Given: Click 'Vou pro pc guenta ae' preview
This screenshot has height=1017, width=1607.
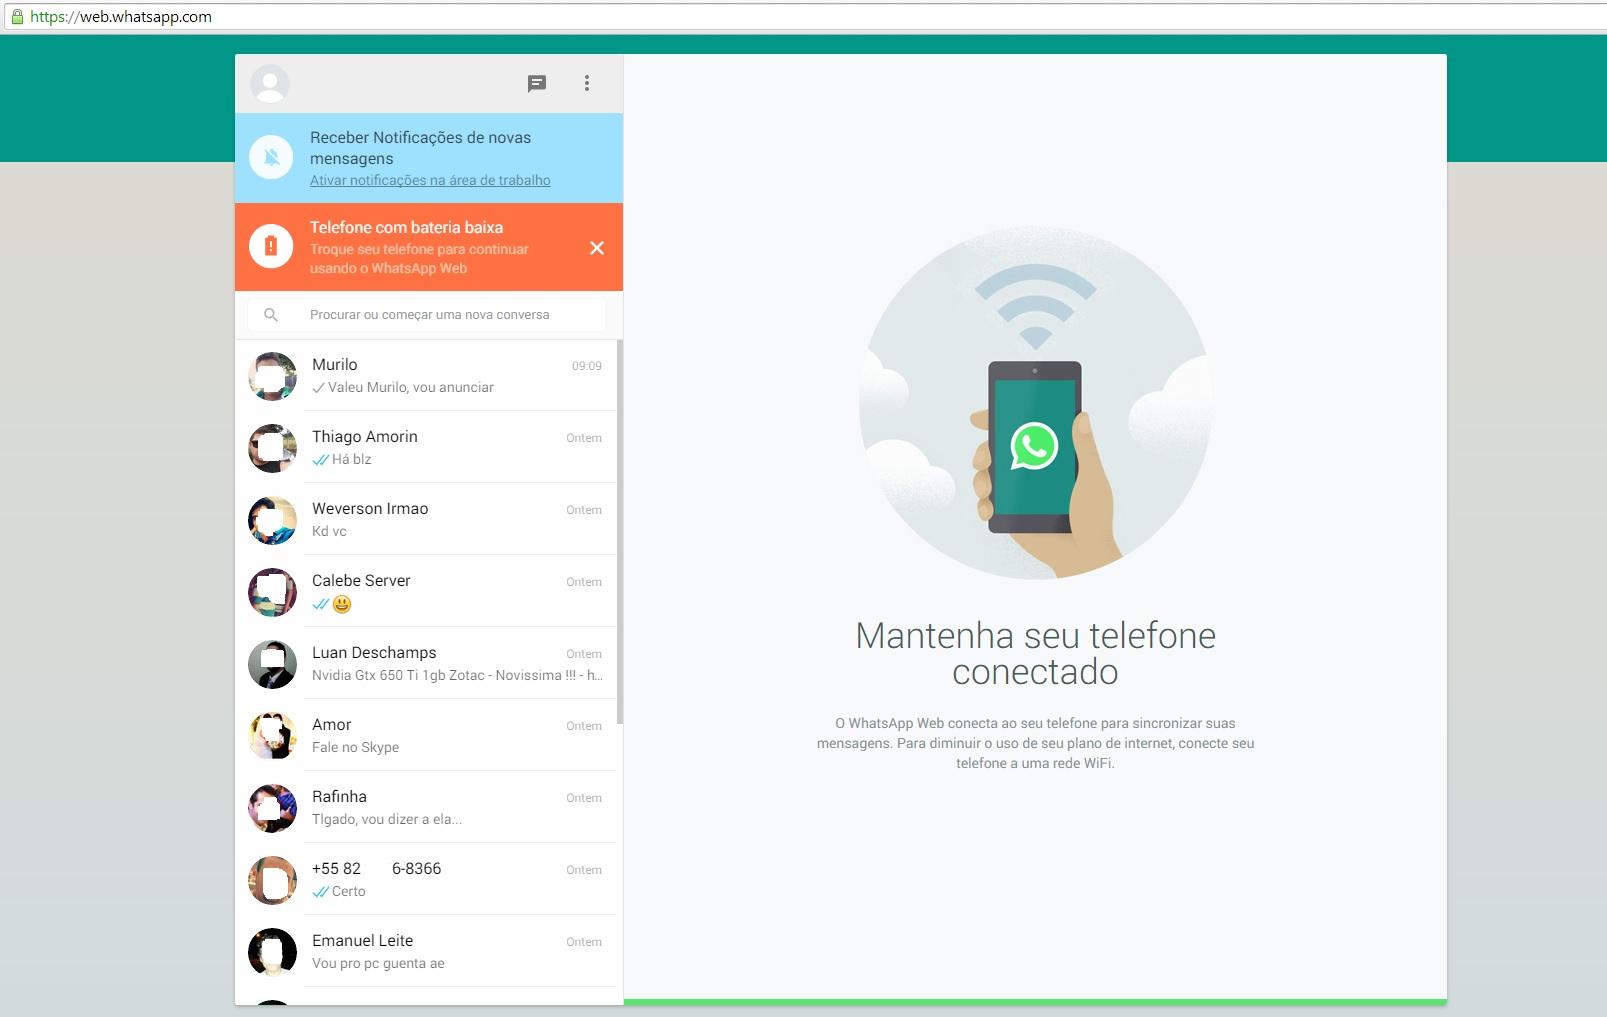Looking at the screenshot, I should point(378,963).
